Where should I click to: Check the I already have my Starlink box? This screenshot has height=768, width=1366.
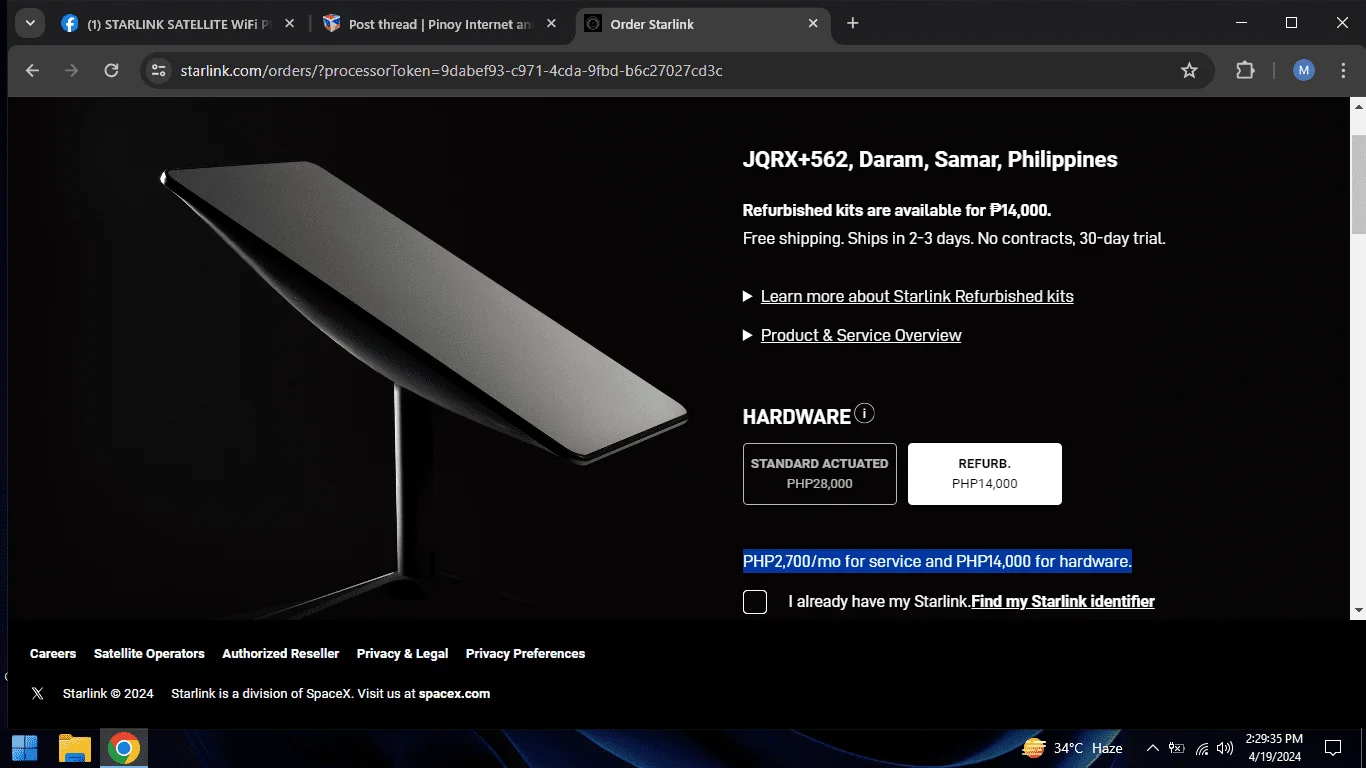tap(755, 601)
